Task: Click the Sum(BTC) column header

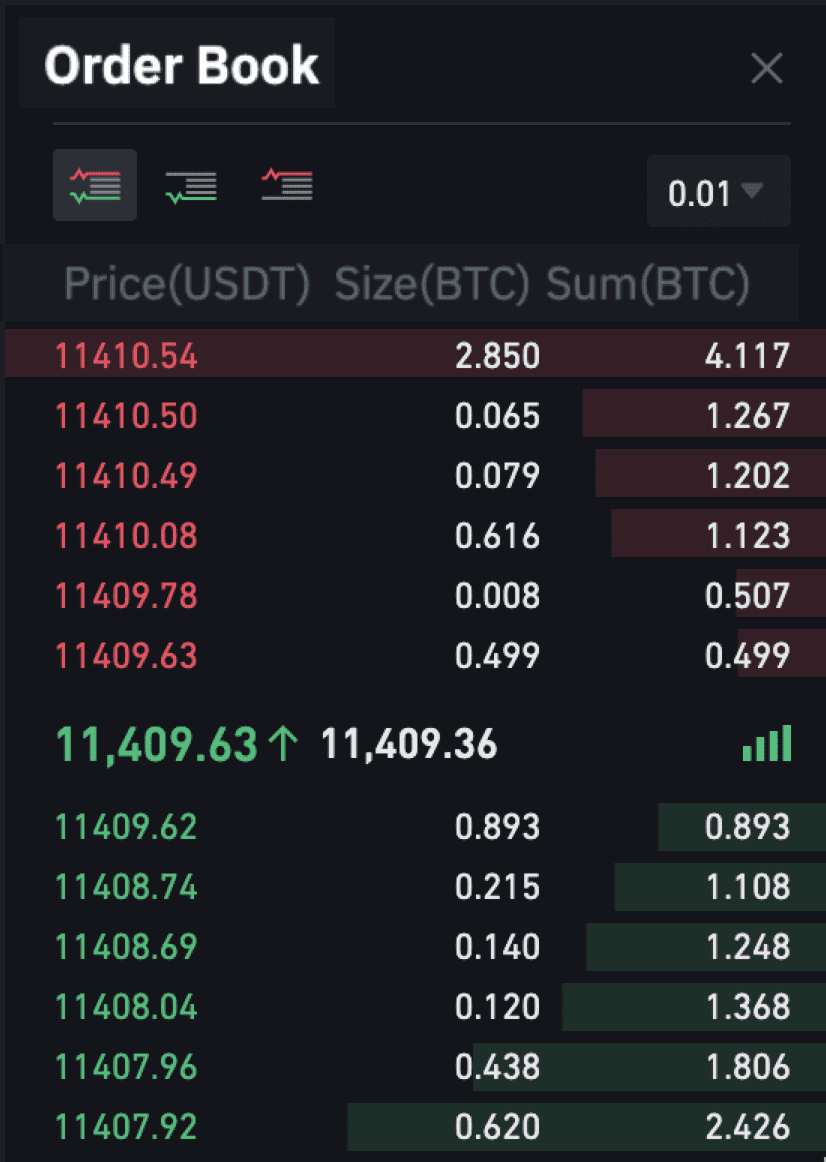Action: click(647, 283)
